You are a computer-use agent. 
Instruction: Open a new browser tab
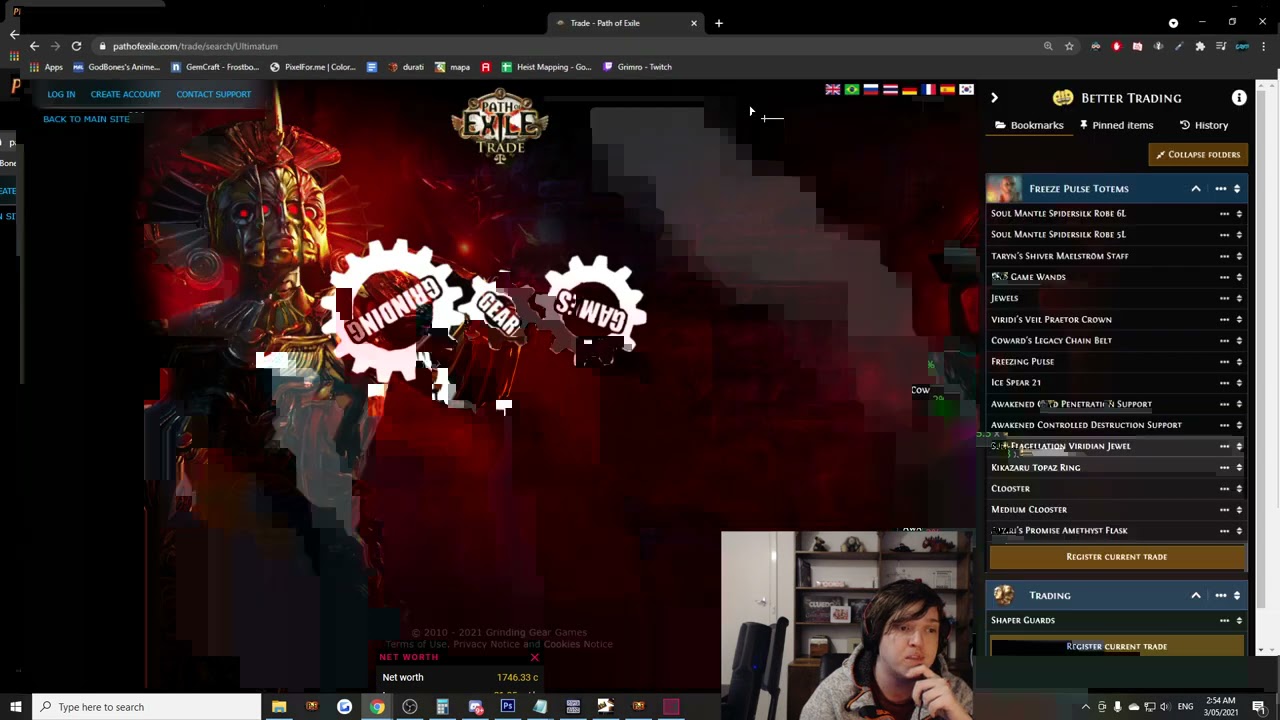(718, 23)
